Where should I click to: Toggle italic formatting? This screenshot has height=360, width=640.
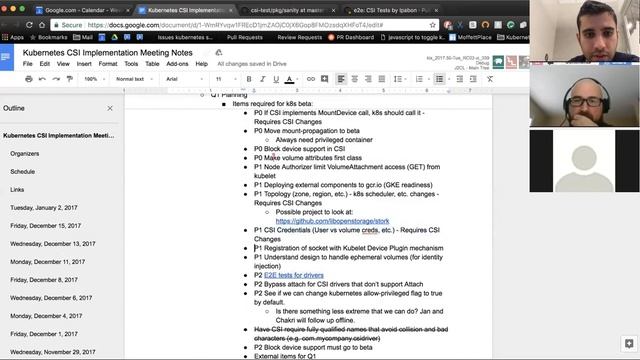tap(262, 79)
